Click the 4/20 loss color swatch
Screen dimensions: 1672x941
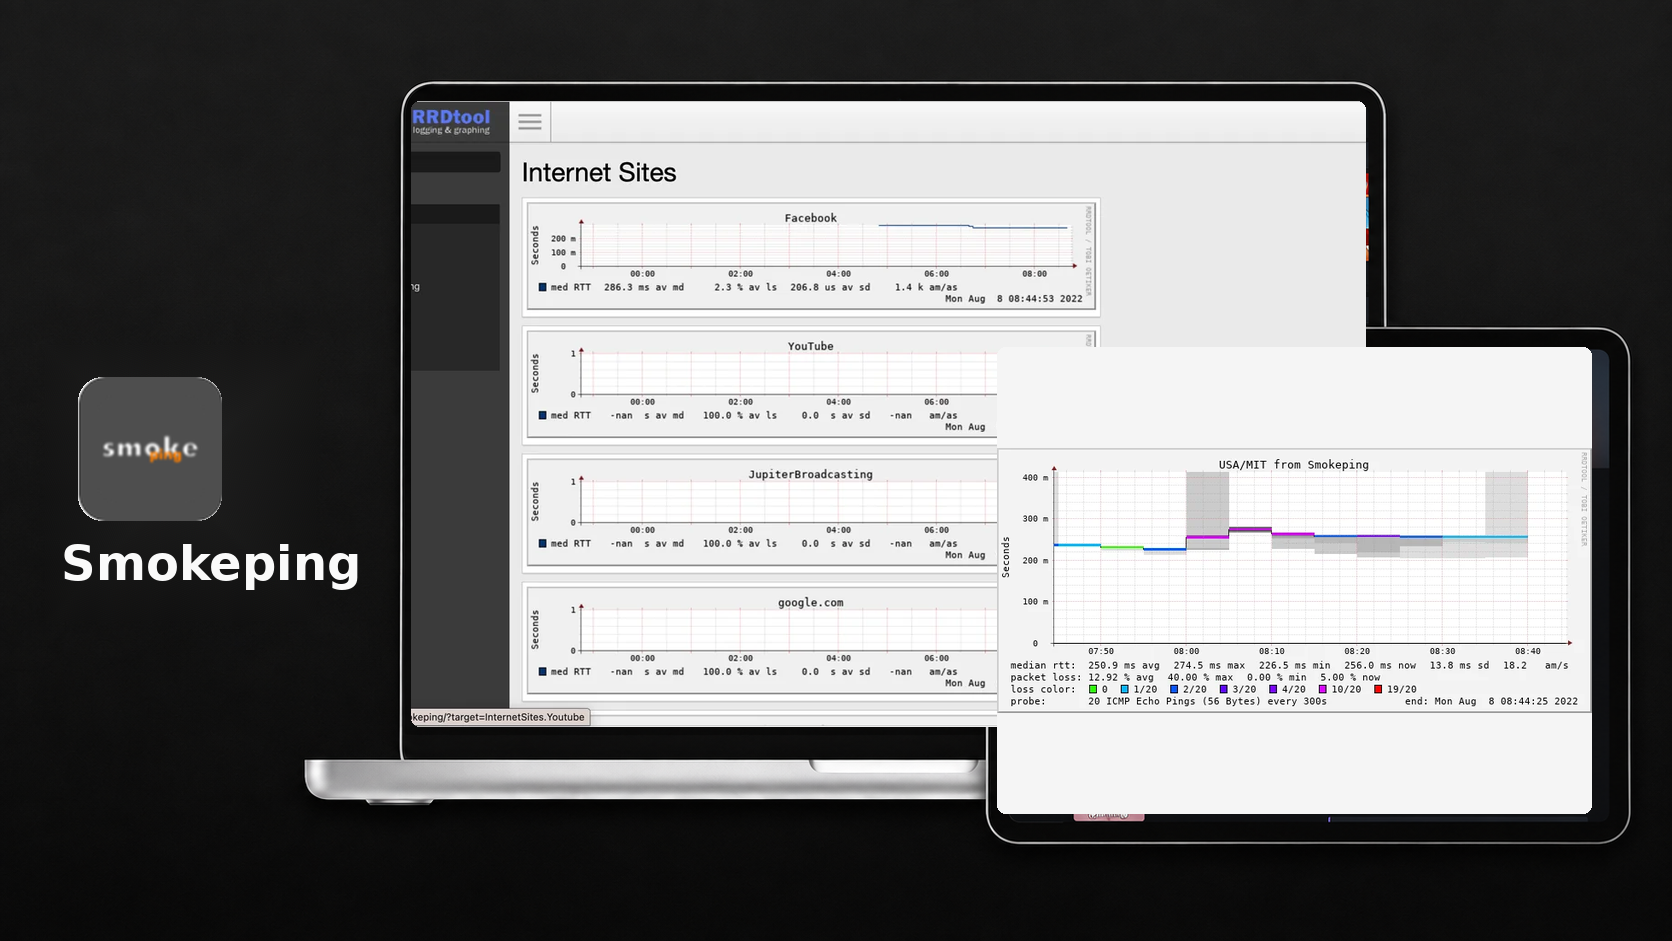click(1273, 689)
